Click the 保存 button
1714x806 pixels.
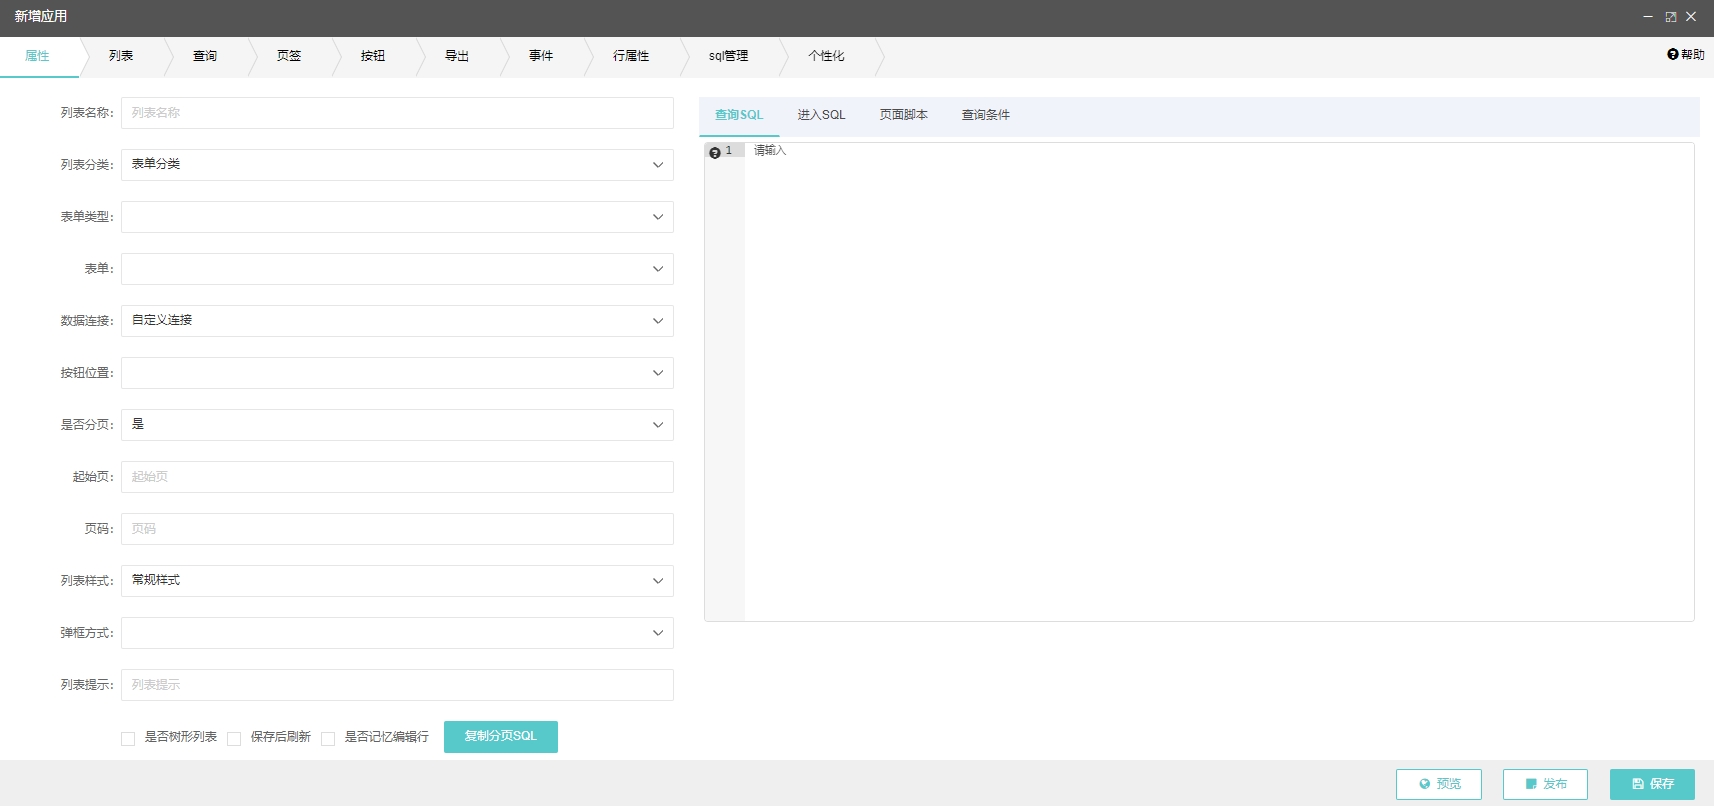1652,784
